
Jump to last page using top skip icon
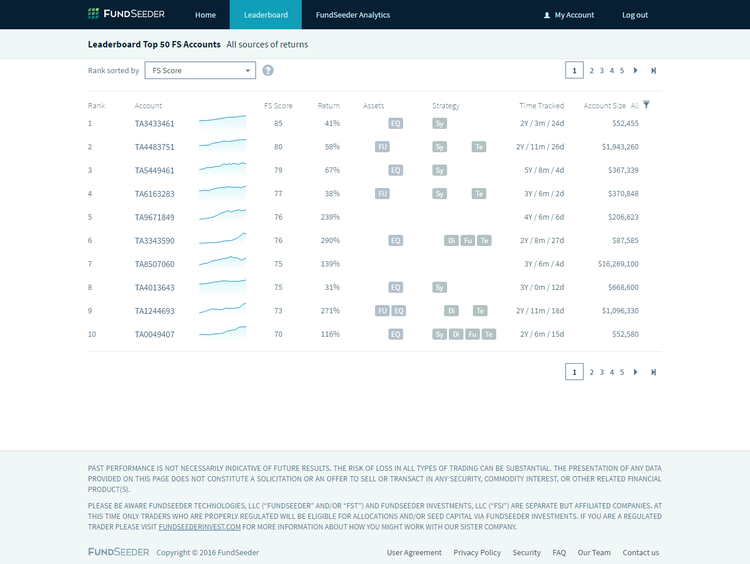tap(653, 70)
